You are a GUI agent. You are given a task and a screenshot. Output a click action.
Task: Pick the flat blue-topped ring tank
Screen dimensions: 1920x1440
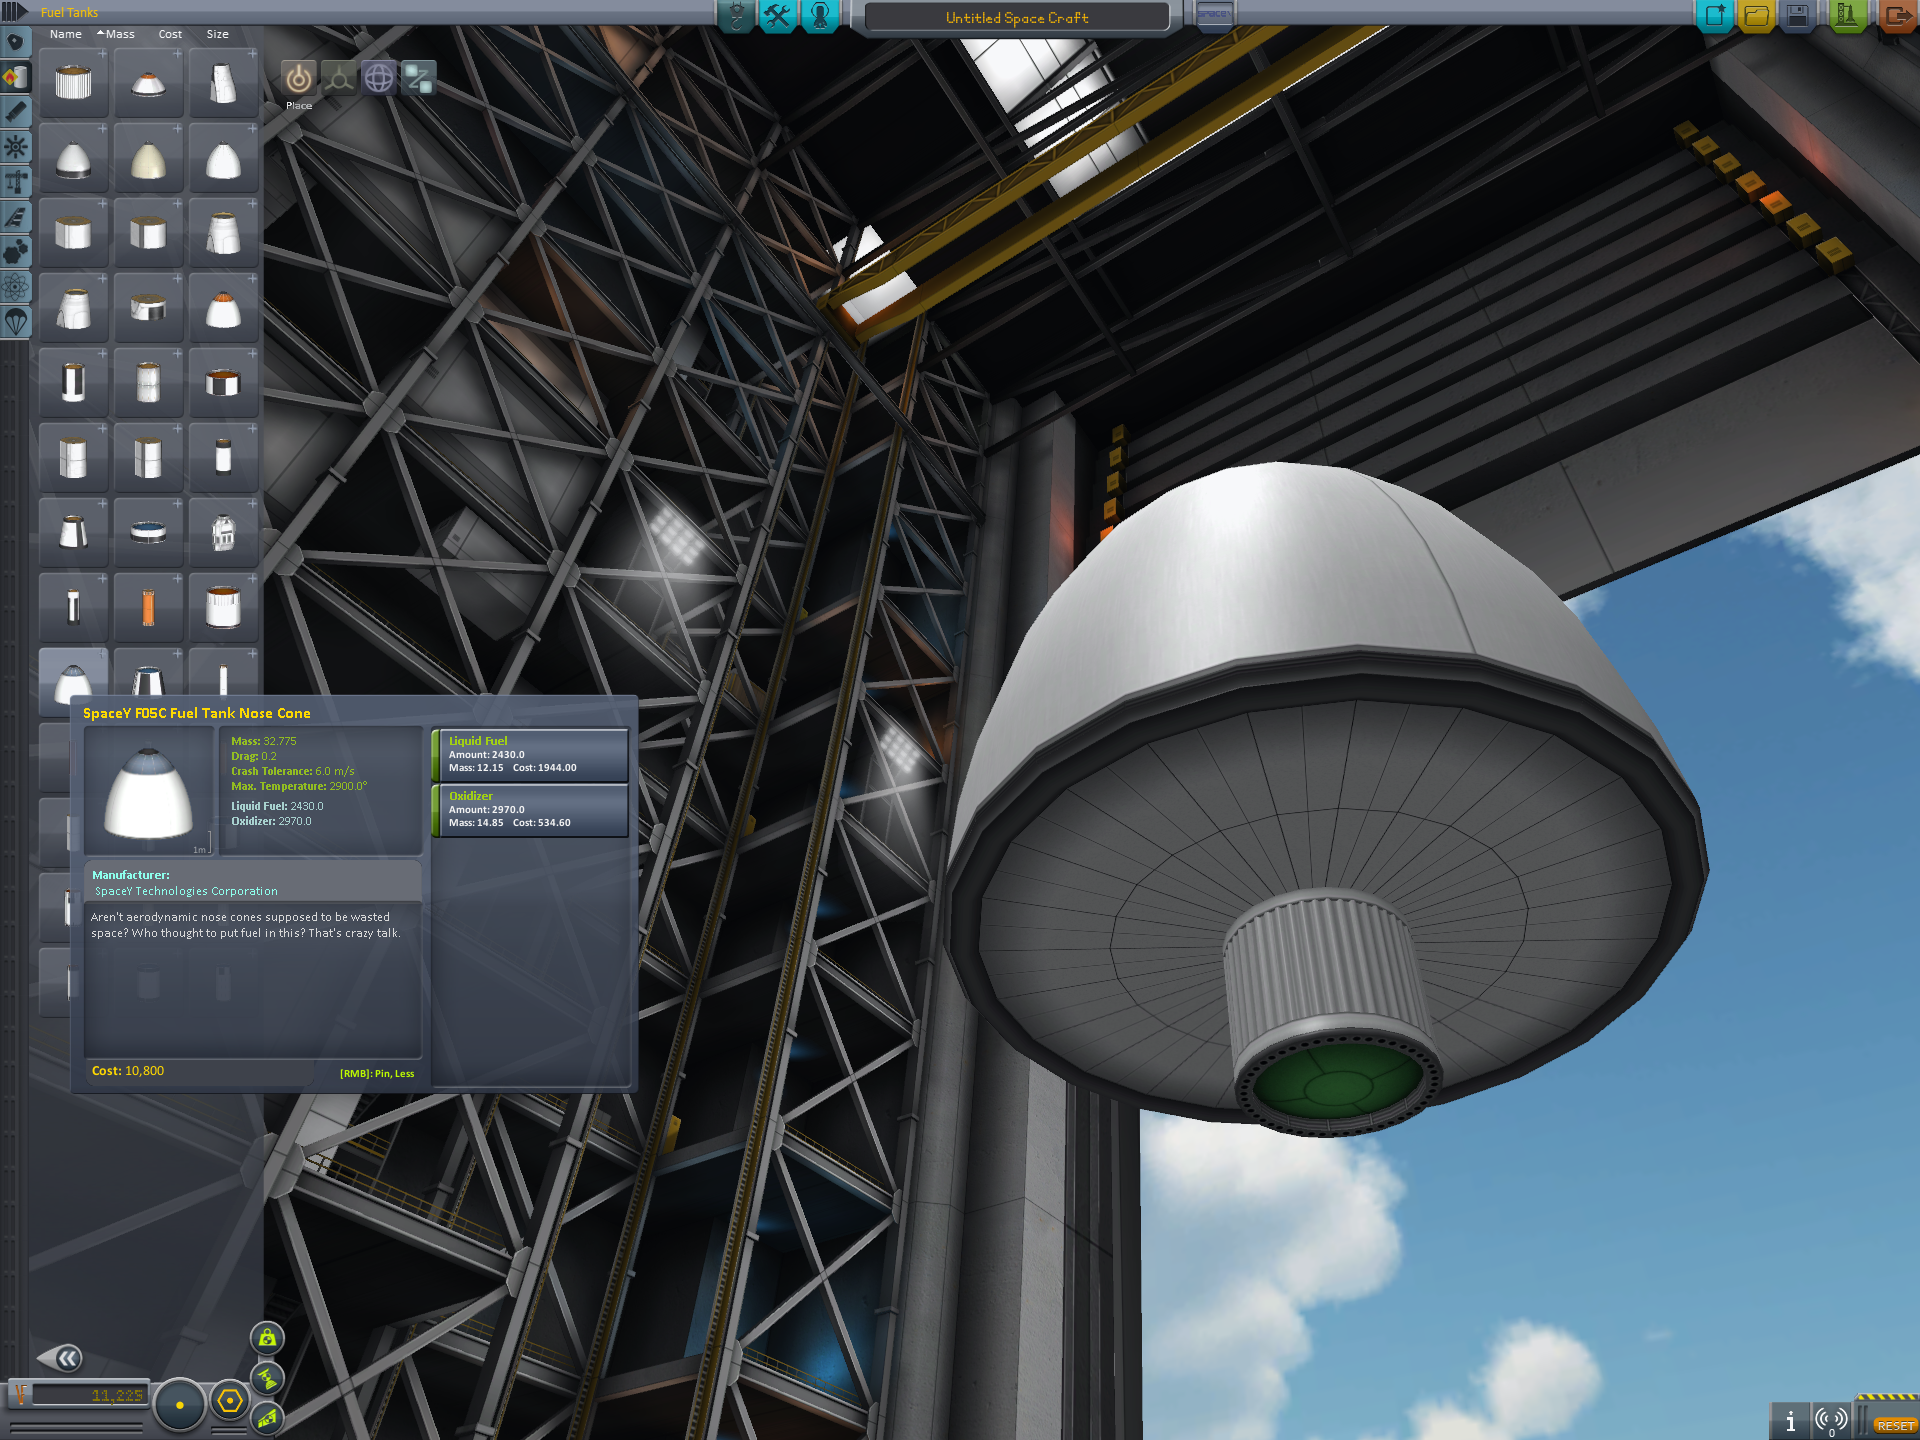pos(148,532)
